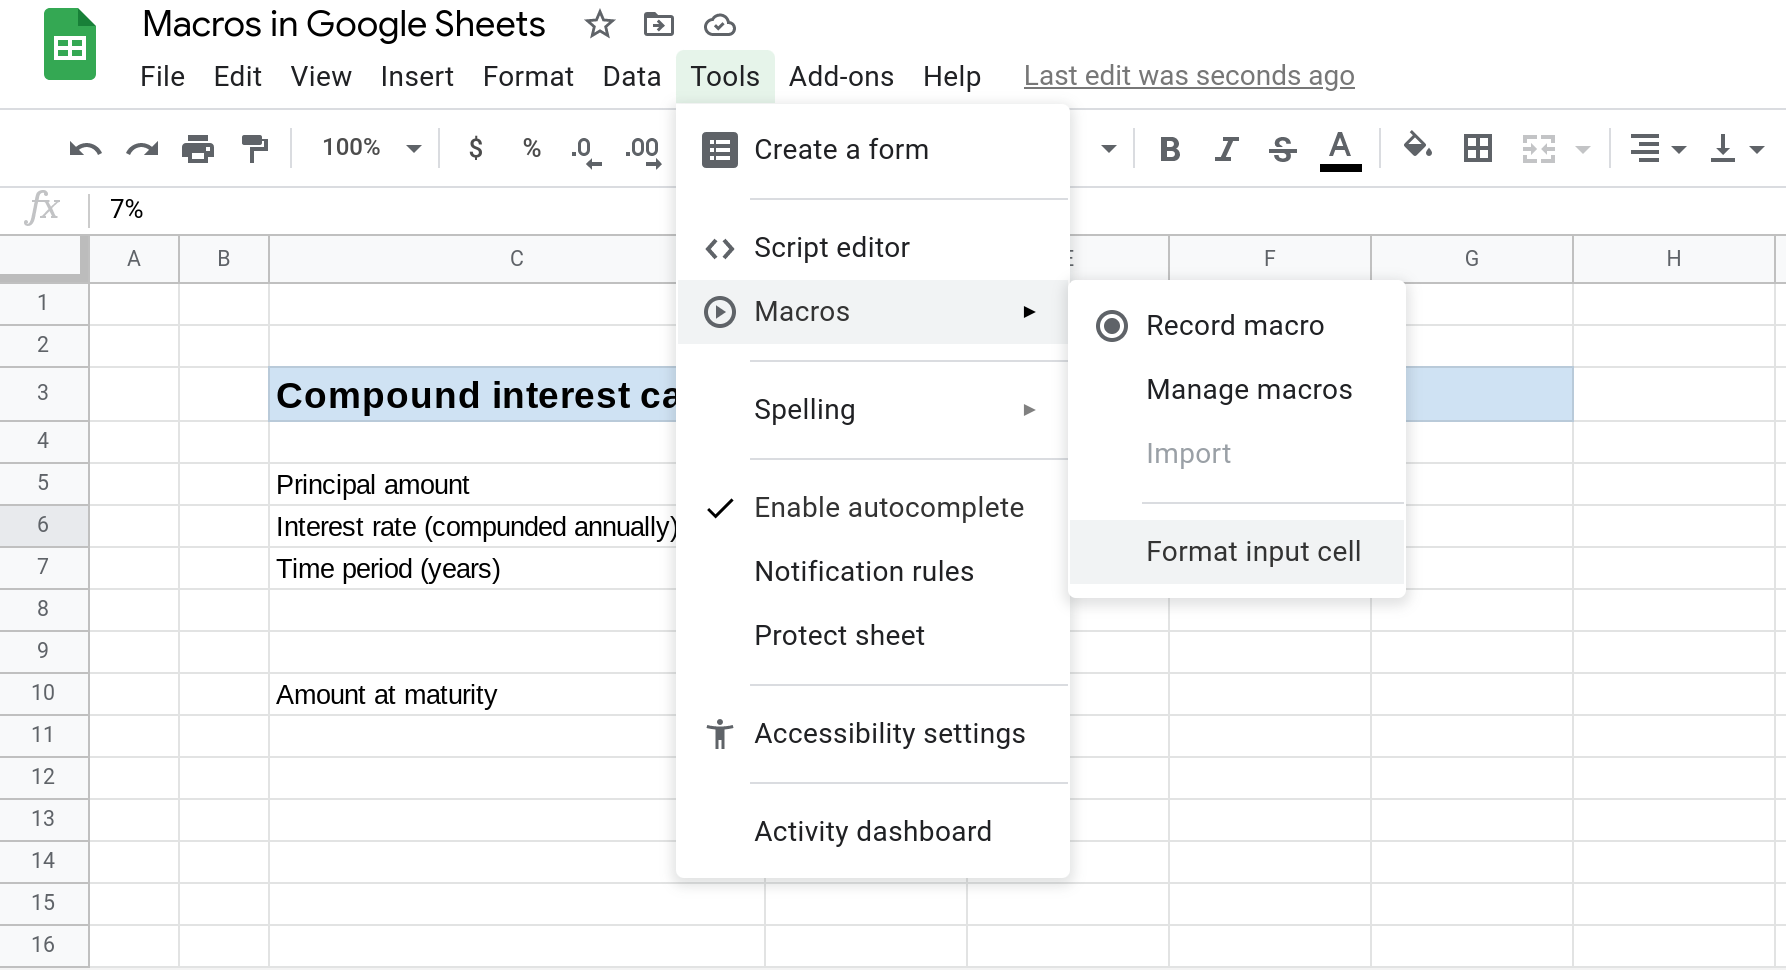
Task: Toggle italic formatting
Action: pyautogui.click(x=1226, y=149)
